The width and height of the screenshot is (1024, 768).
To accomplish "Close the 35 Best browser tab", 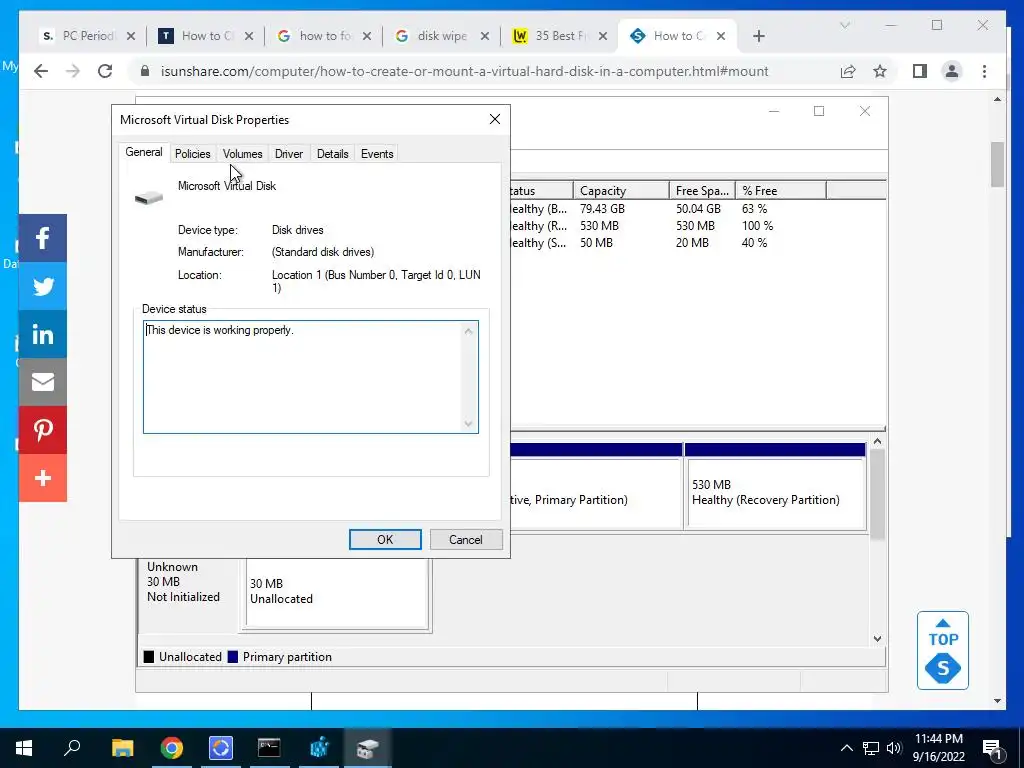I will point(603,36).
